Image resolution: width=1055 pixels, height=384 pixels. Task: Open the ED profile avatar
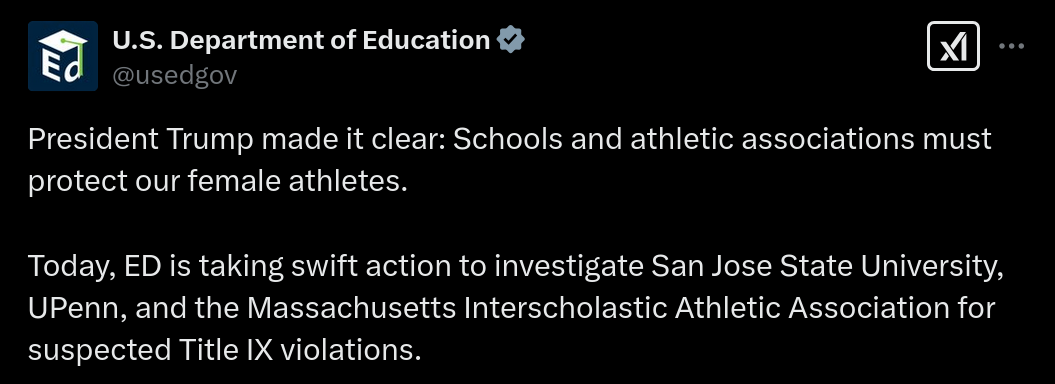point(63,56)
